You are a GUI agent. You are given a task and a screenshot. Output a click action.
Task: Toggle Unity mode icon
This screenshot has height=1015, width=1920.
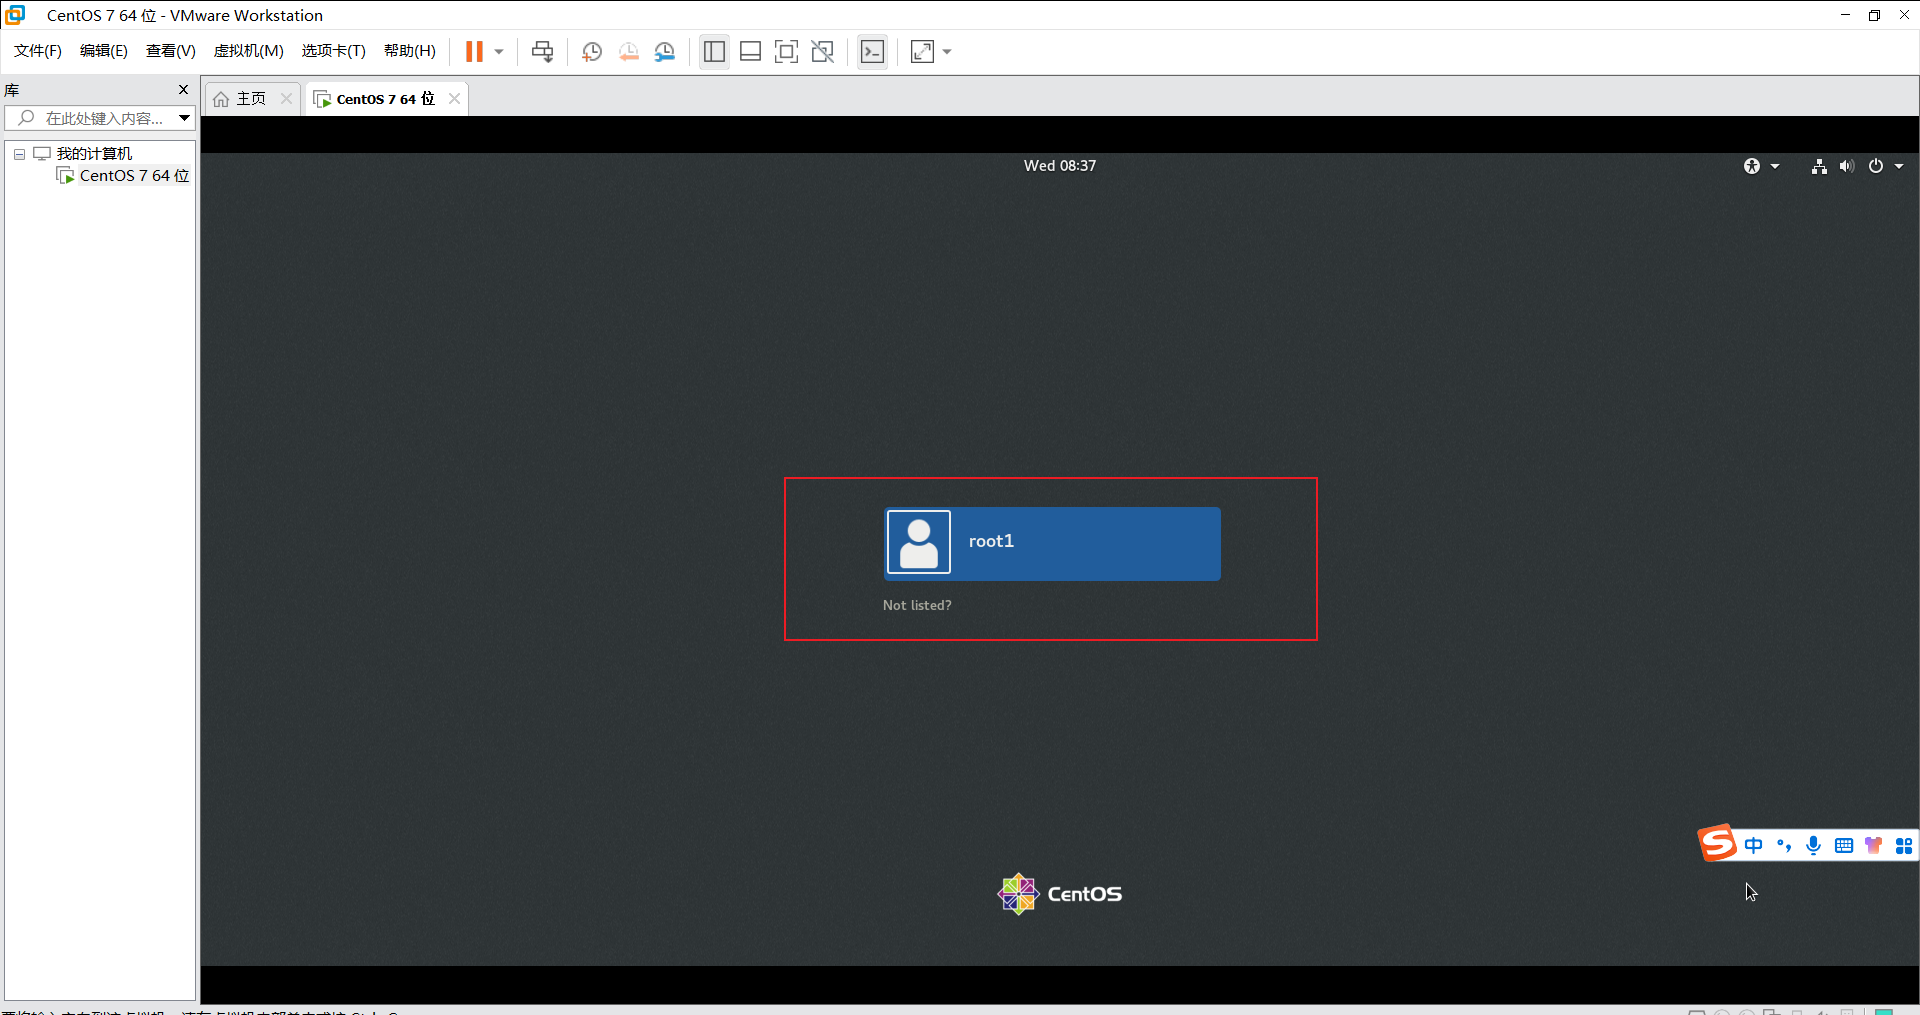coord(823,51)
